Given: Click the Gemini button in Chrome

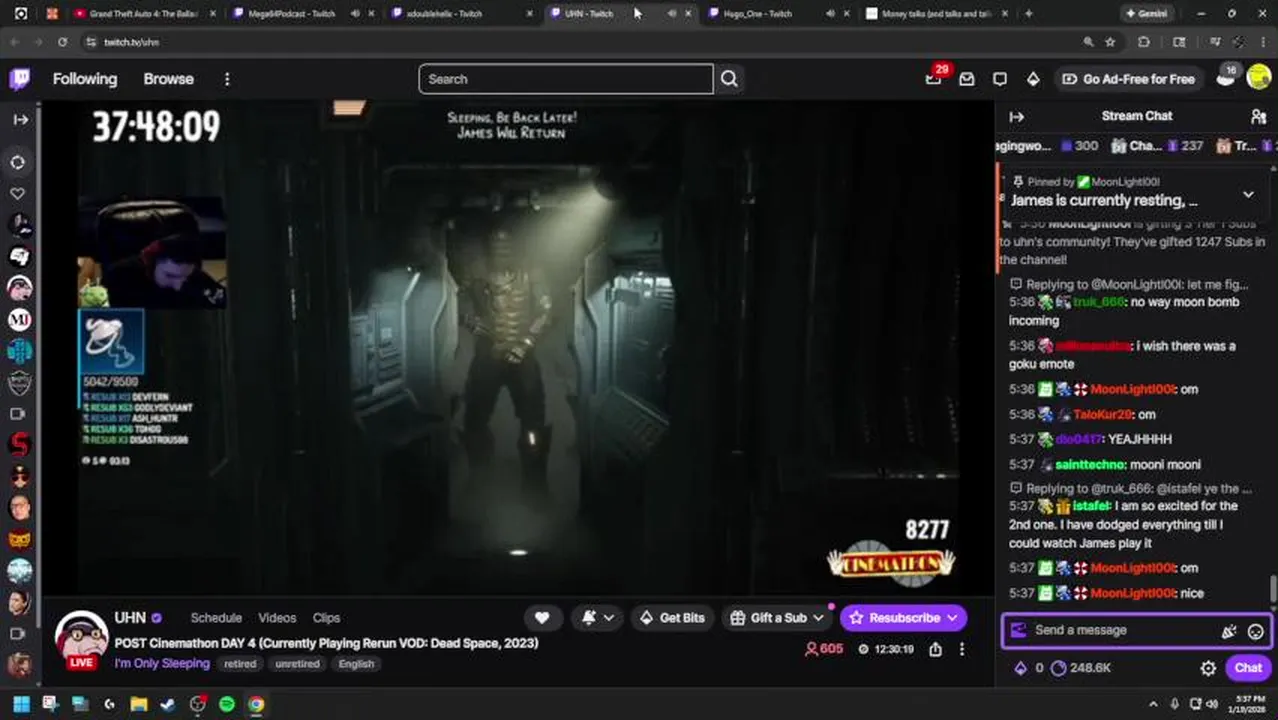Looking at the screenshot, I should point(1147,14).
